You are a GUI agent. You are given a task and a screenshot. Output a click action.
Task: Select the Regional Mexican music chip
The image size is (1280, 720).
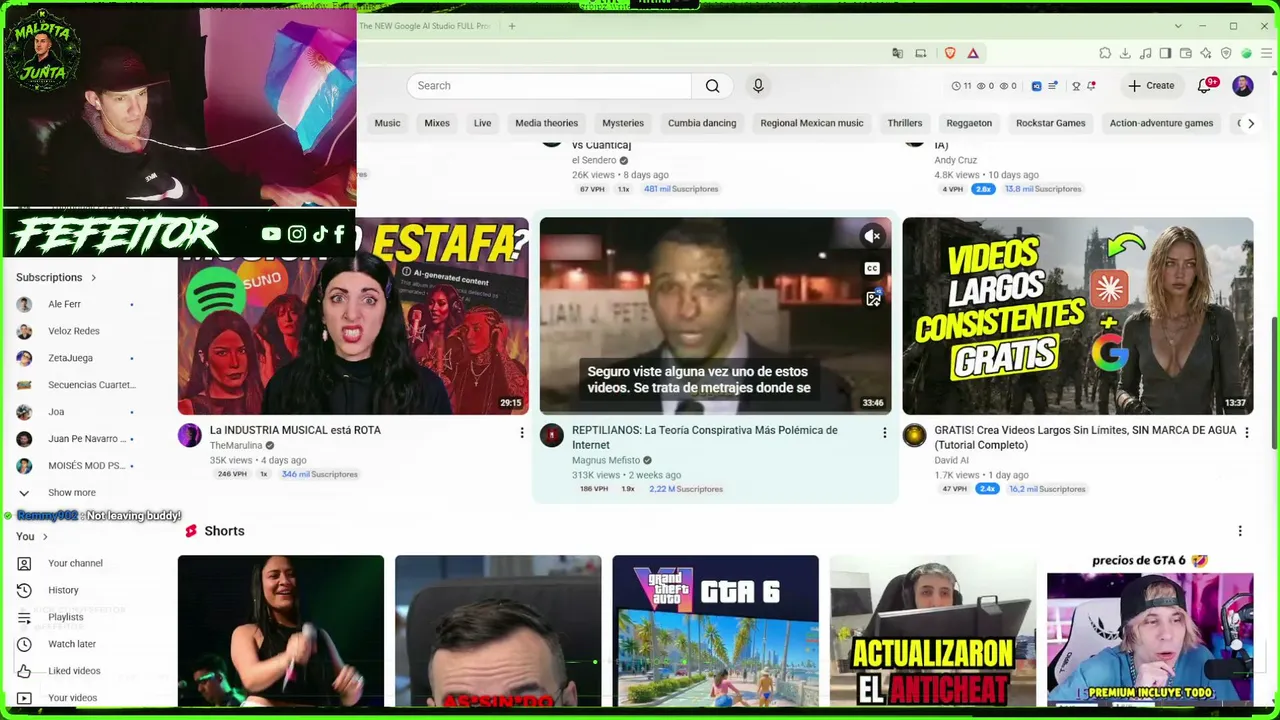812,123
